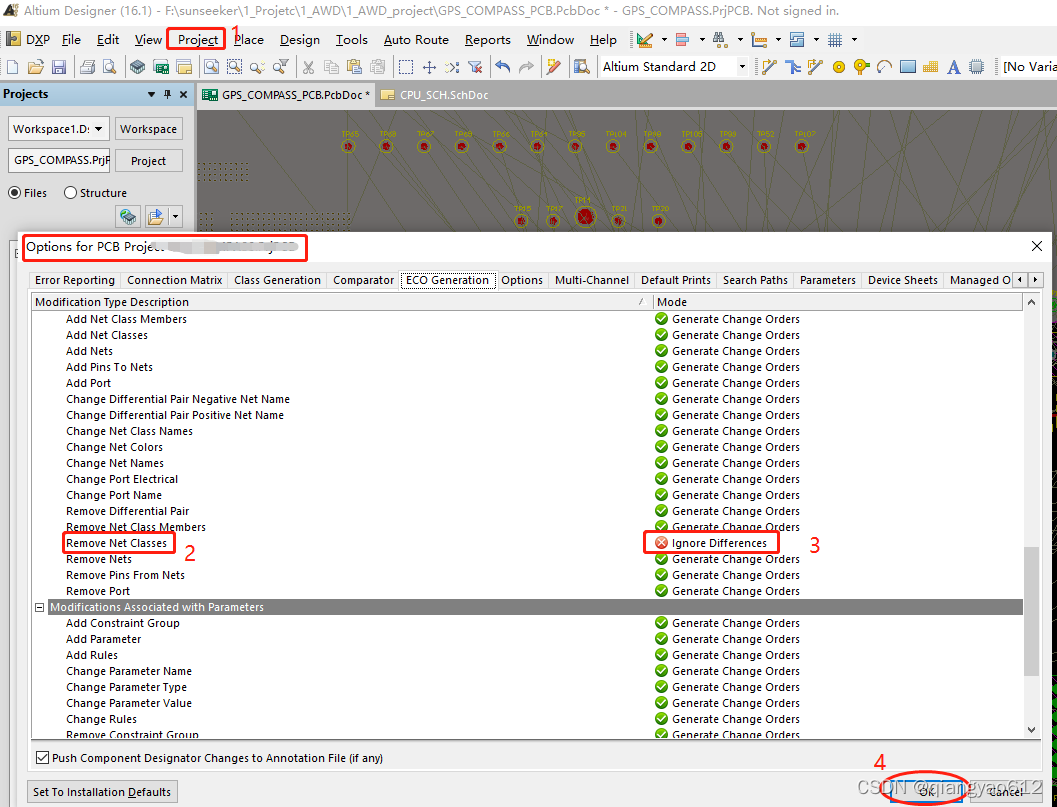Click scrollbar down arrow in modification list
The height and width of the screenshot is (807, 1057).
point(1031,729)
